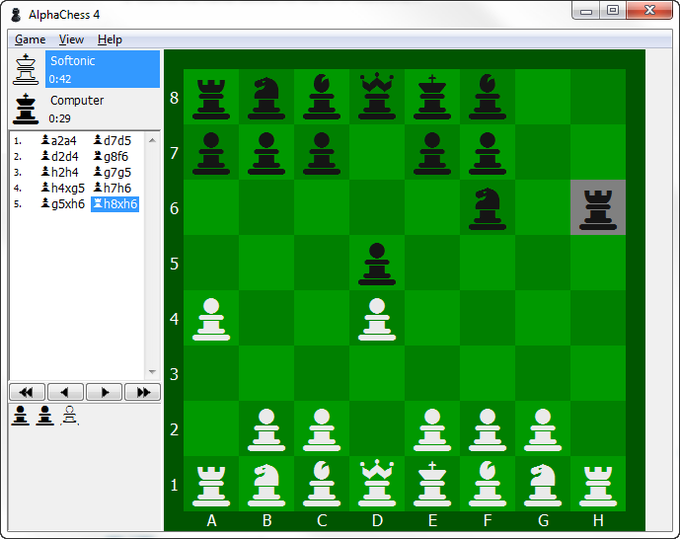
Task: Select the black knight on f6
Action: click(x=487, y=208)
